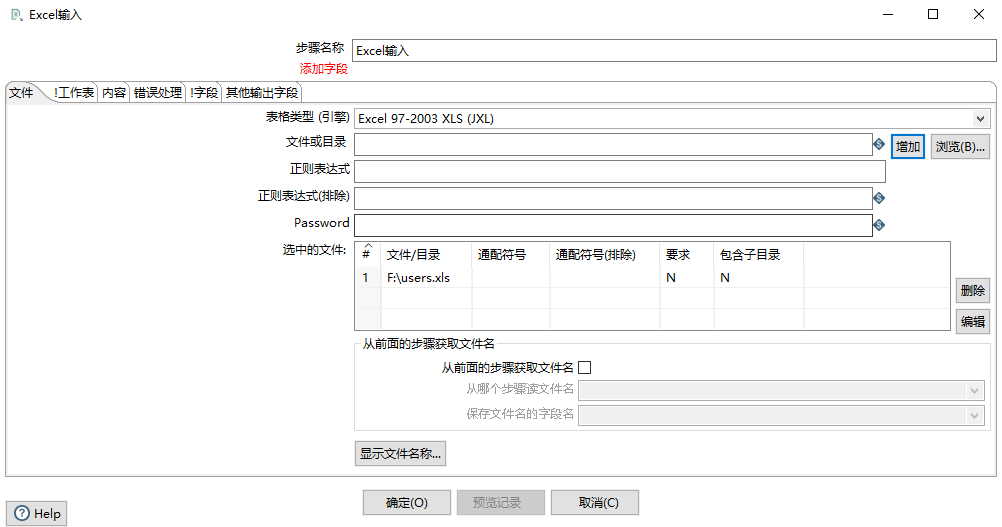This screenshot has height=527, width=1002.
Task: Click 文件/目录 column header
Action: [426, 254]
